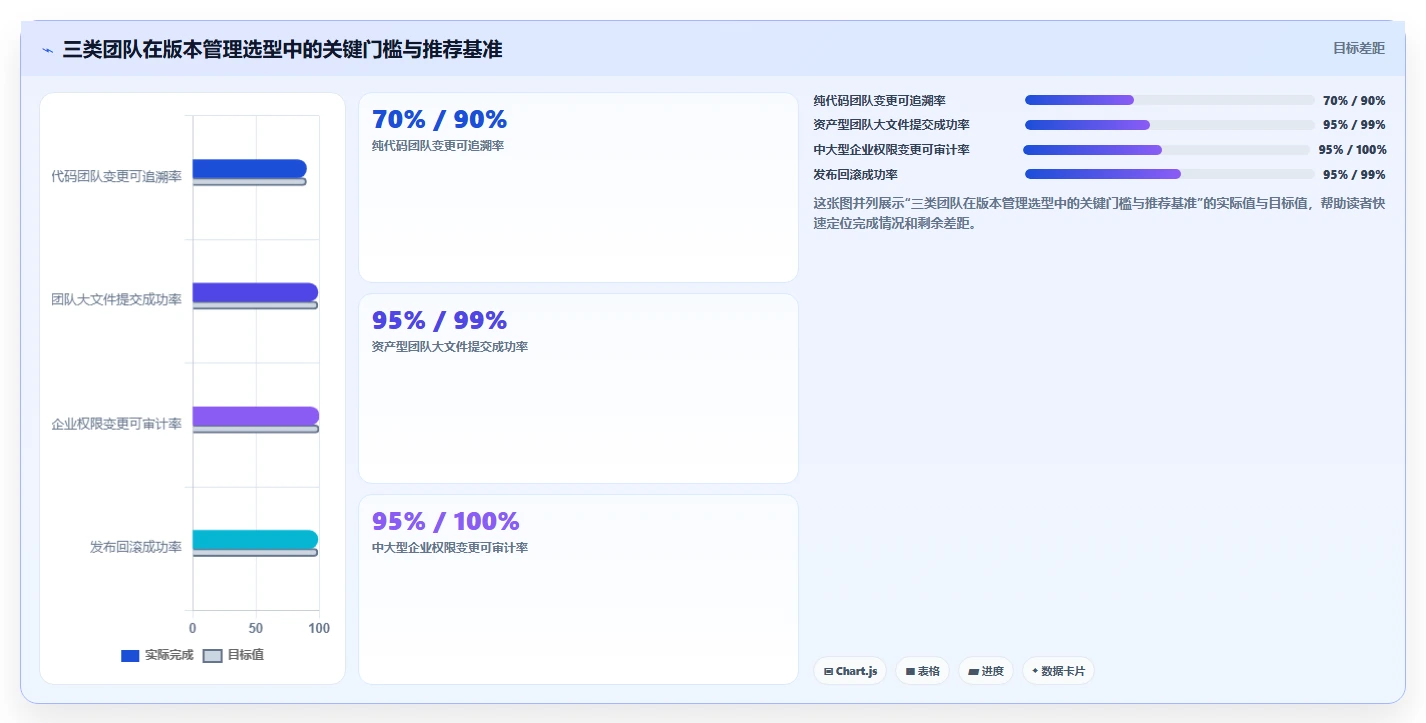Viewport: 1426px width, 723px height.
Task: Click the 70% / 90% progress list value
Action: 1354,100
